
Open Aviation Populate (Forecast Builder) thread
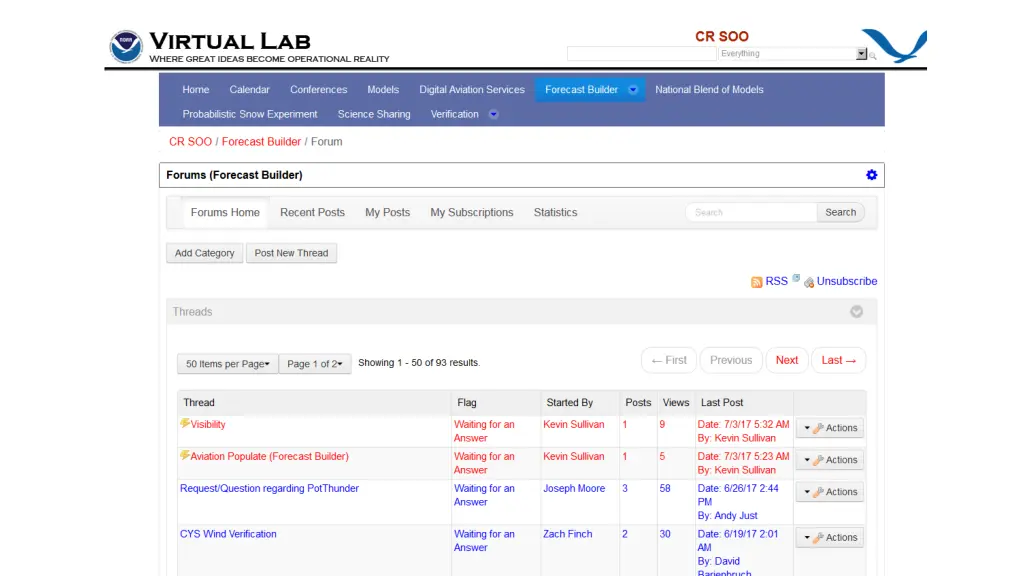pyautogui.click(x=269, y=456)
